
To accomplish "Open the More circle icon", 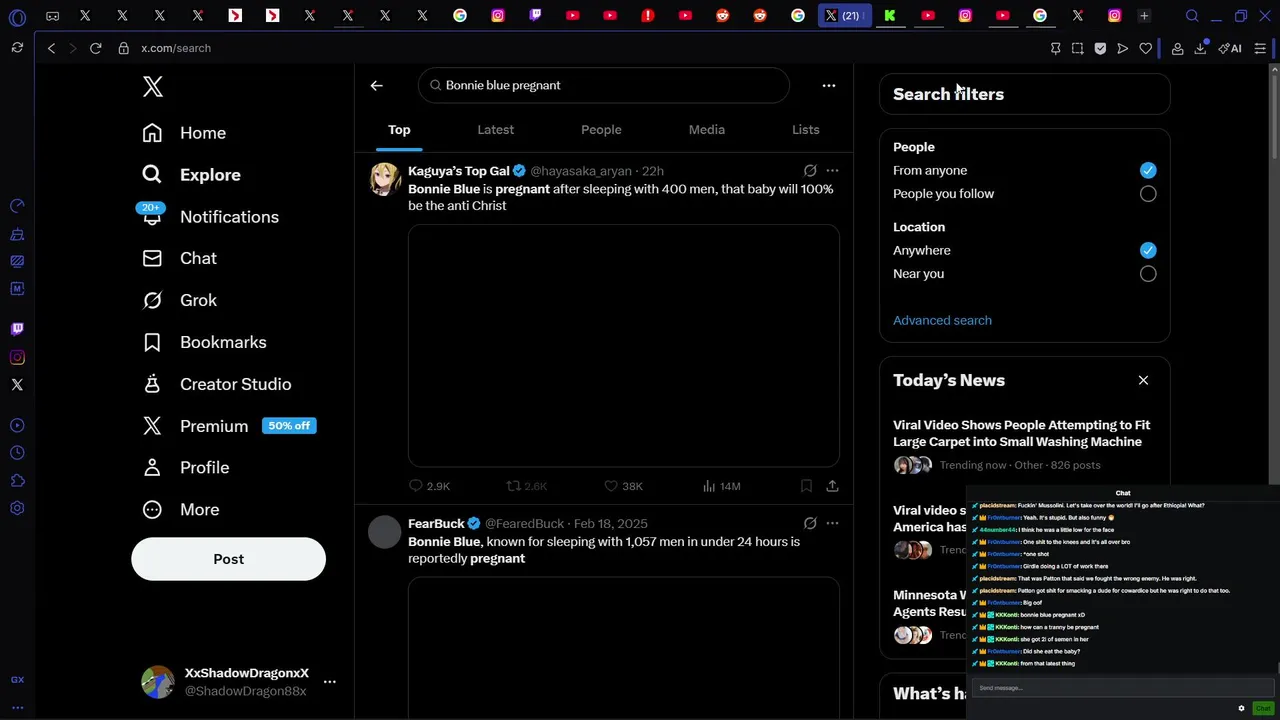I will (152, 509).
